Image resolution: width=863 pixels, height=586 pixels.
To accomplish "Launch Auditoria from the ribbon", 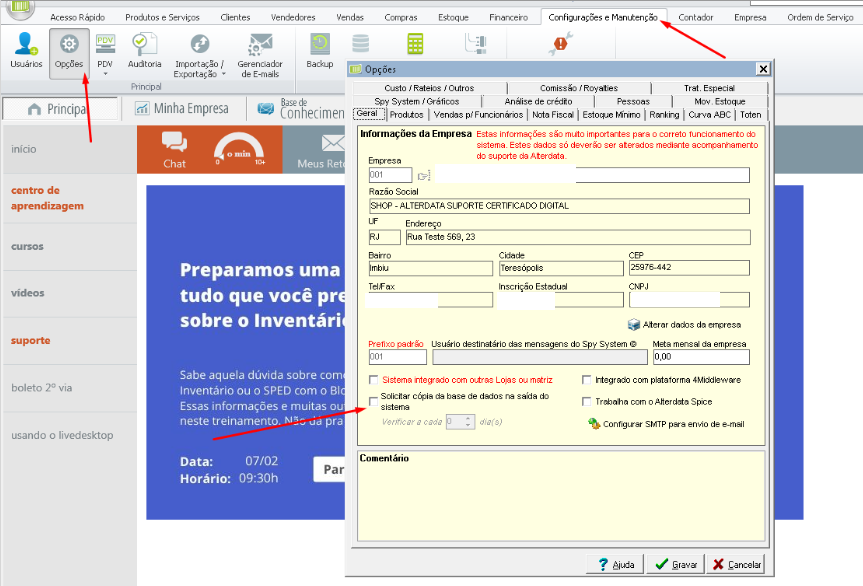I will 144,50.
